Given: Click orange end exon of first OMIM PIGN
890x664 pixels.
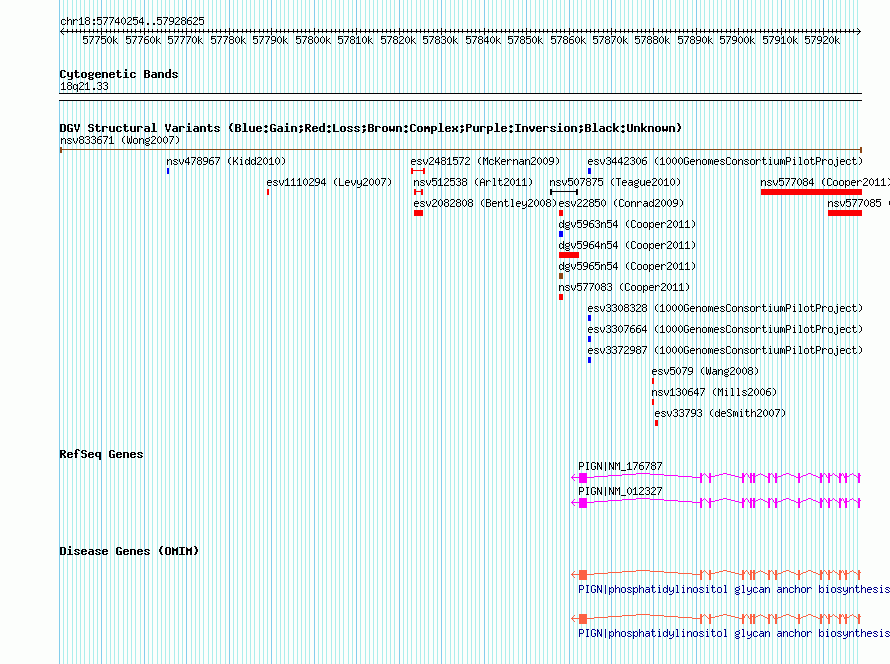Looking at the screenshot, I should tap(582, 575).
